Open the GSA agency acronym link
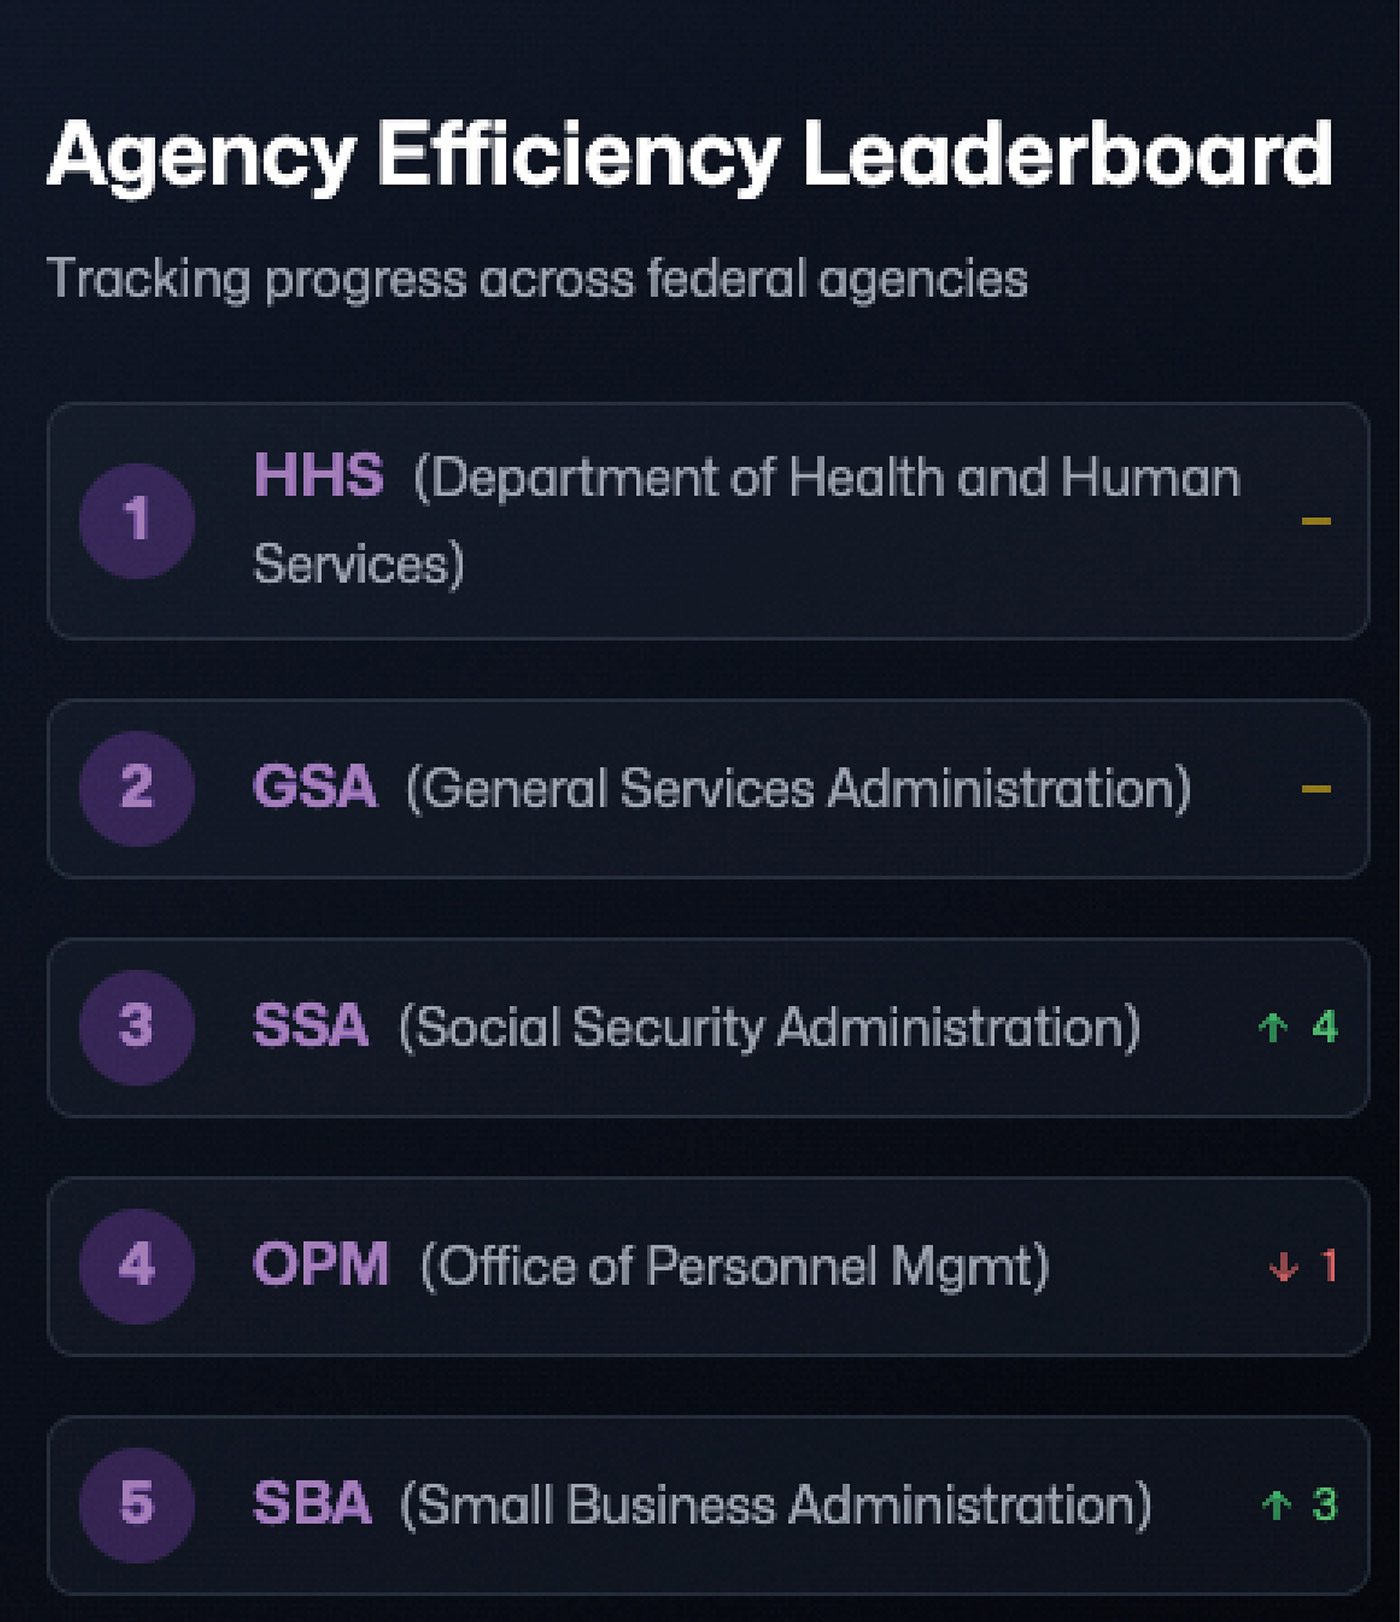Screen dimensions: 1400x1622 tap(315, 788)
